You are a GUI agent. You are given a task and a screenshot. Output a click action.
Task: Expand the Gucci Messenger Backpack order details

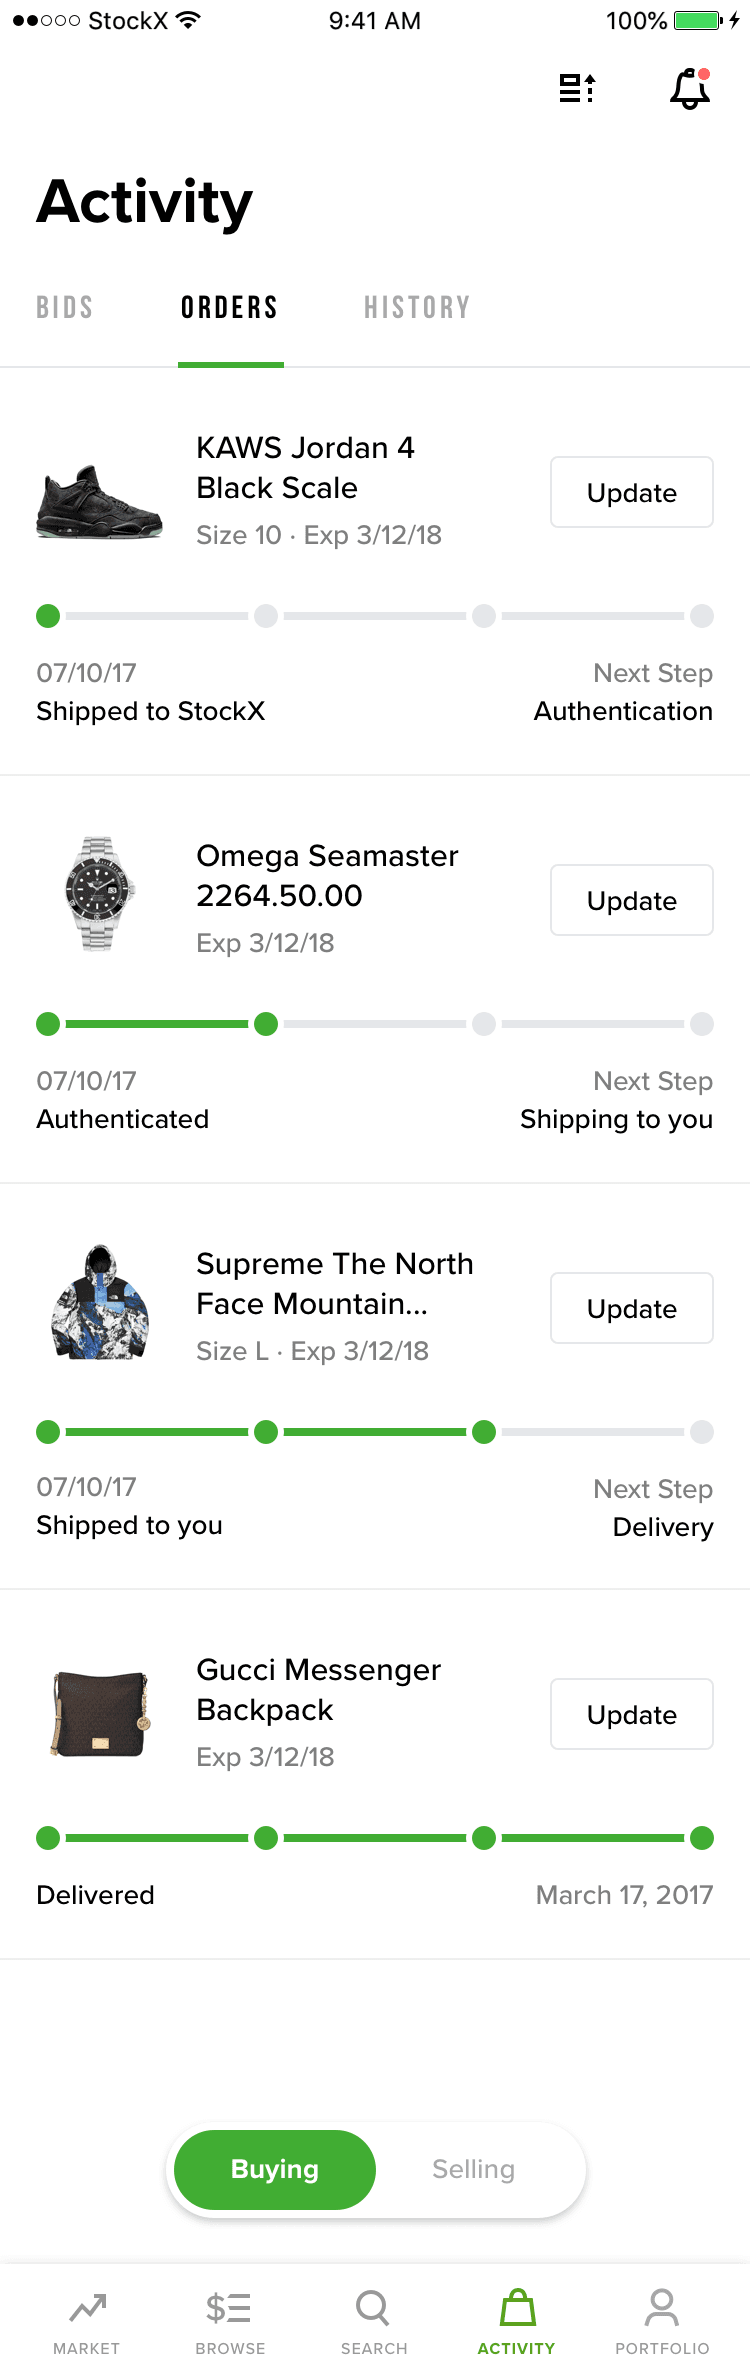click(x=319, y=1690)
